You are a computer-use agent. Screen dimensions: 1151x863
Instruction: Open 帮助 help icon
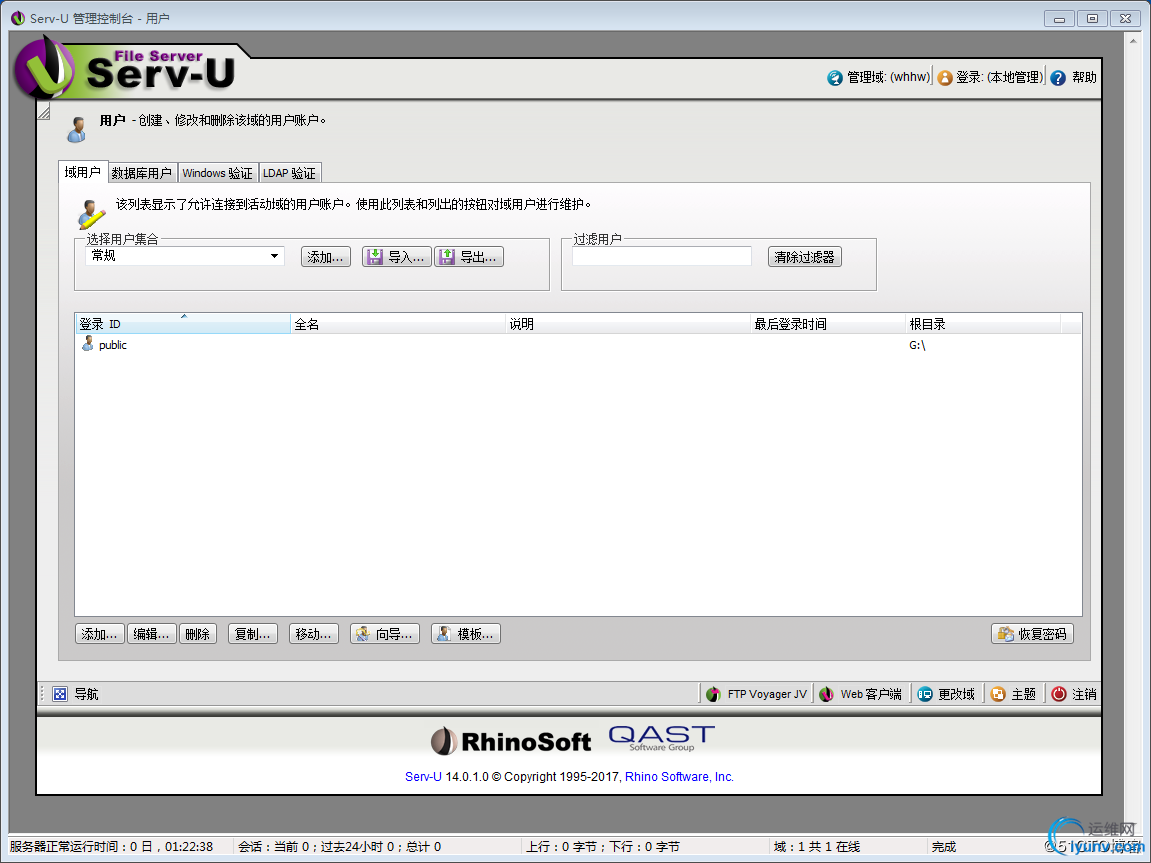(1058, 78)
